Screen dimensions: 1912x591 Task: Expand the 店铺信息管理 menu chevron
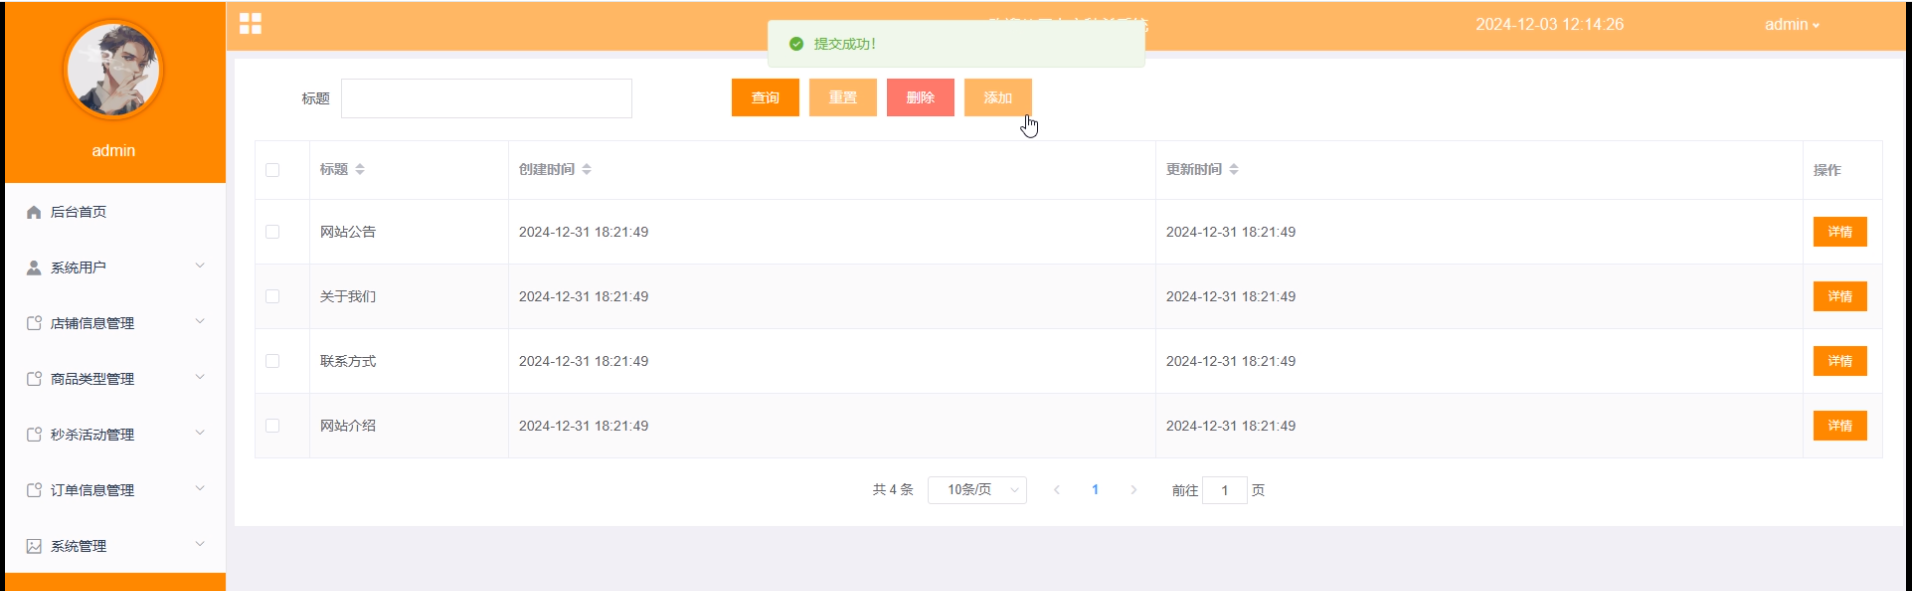pyautogui.click(x=200, y=322)
